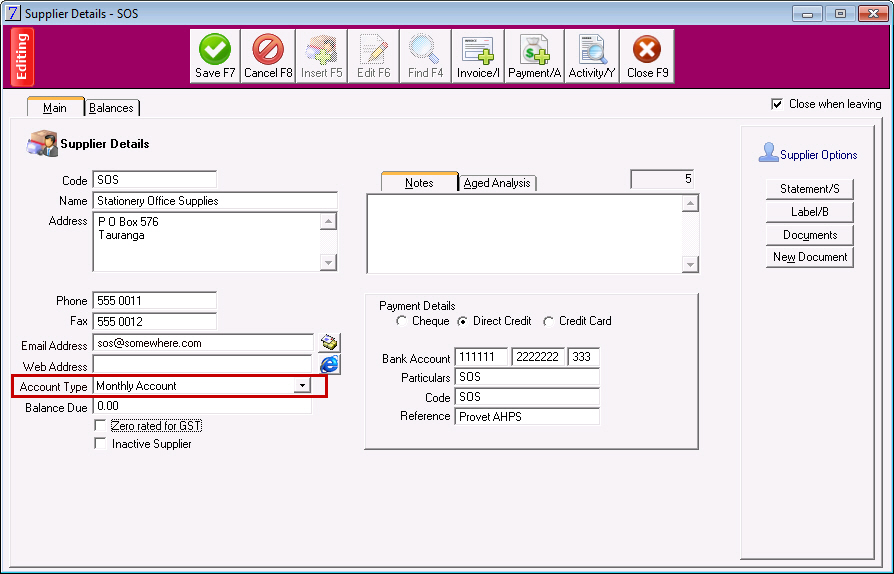Click the app icon in title bar
The height and width of the screenshot is (574, 894).
(13, 13)
